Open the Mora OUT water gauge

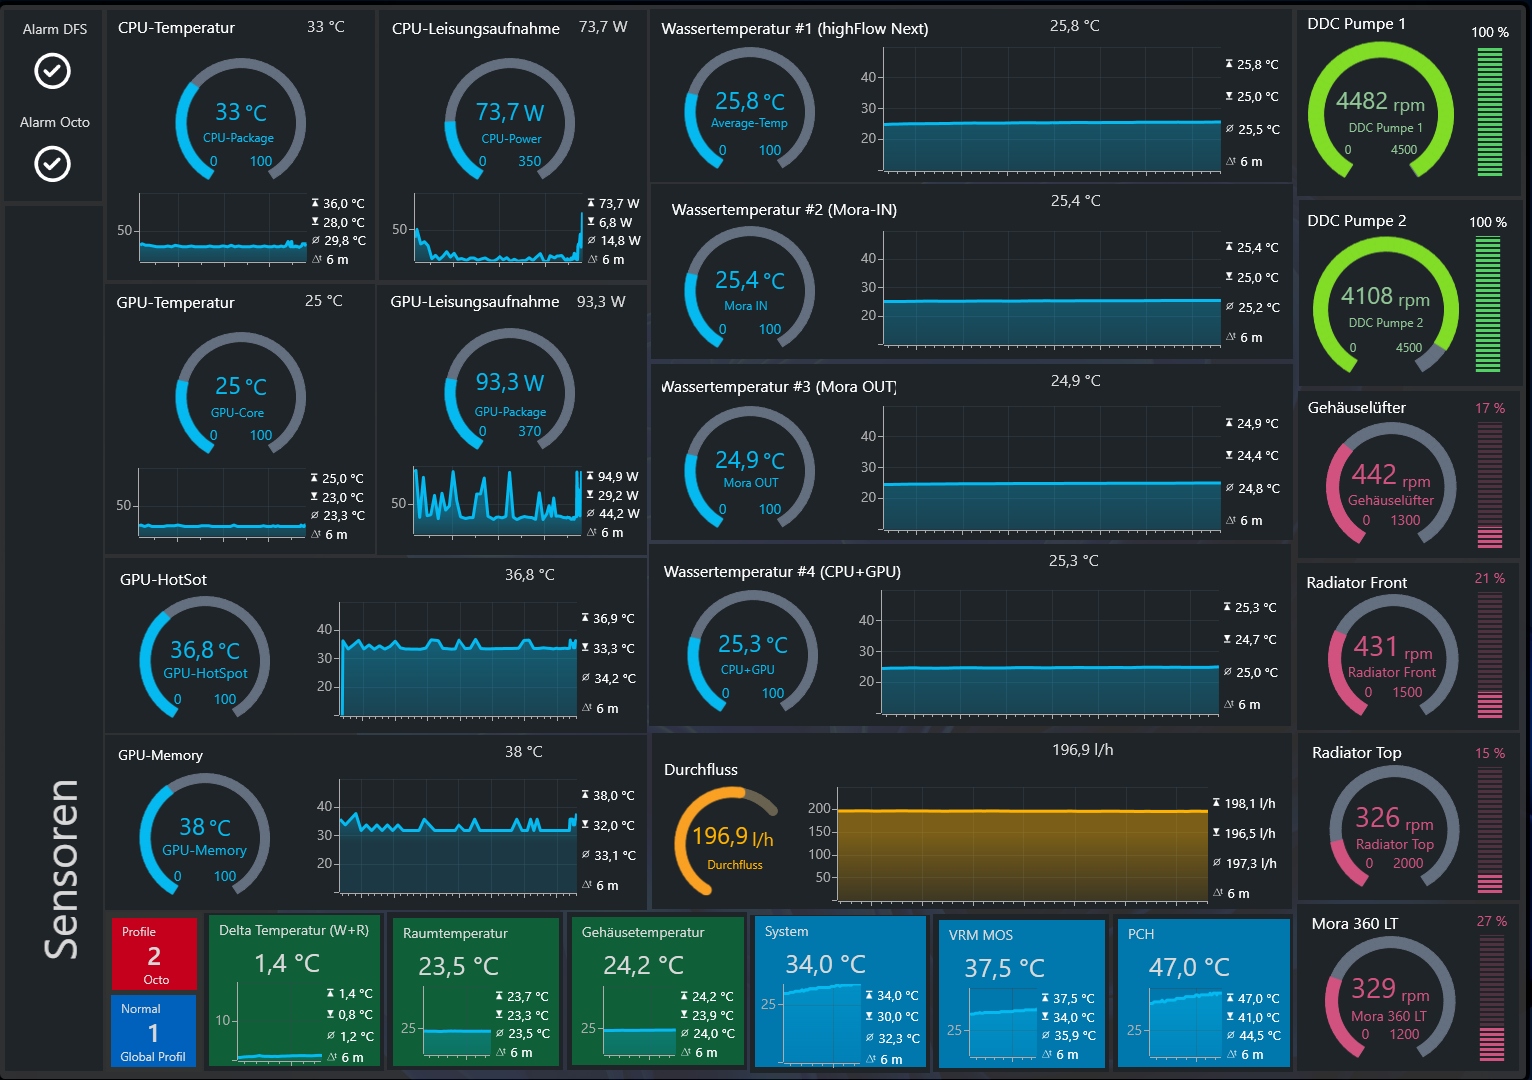[749, 469]
